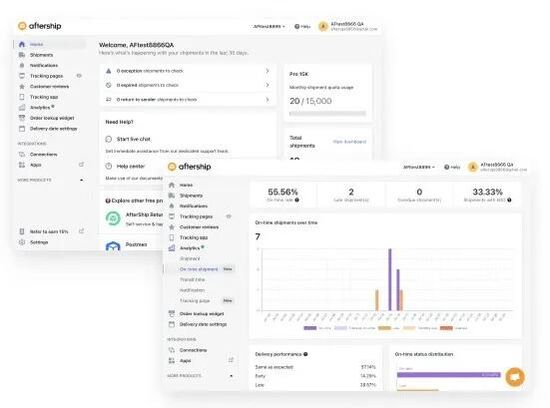Click Analytics chart icon in back window
The width and height of the screenshot is (550, 408).
pyautogui.click(x=22, y=107)
